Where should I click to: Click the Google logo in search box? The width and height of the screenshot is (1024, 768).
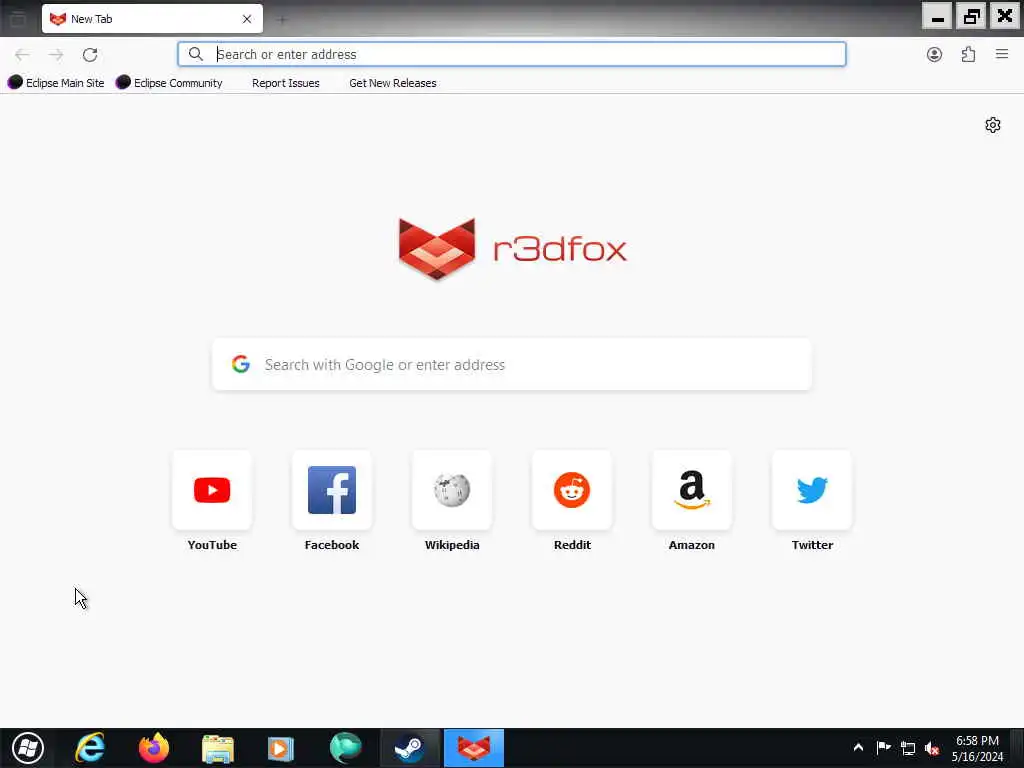pos(241,364)
